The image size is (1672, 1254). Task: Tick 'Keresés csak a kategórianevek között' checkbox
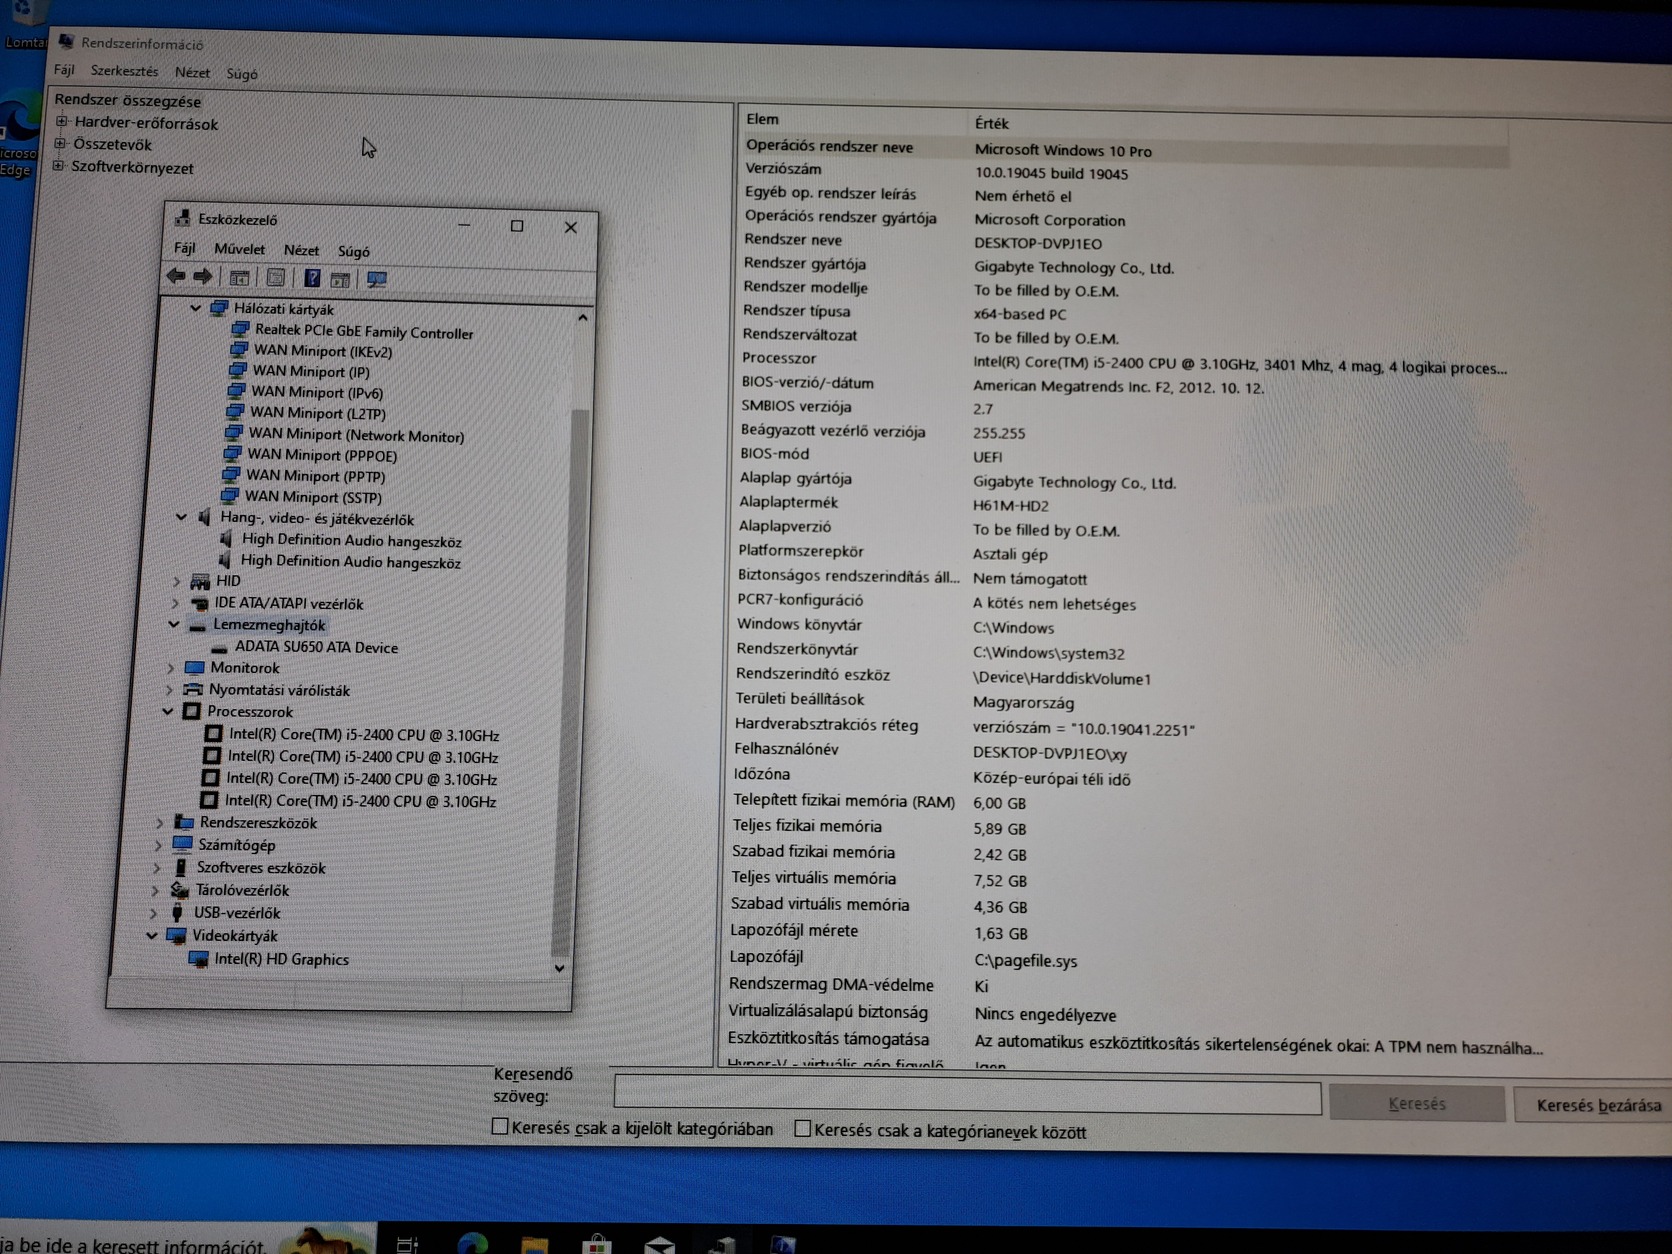(802, 1128)
